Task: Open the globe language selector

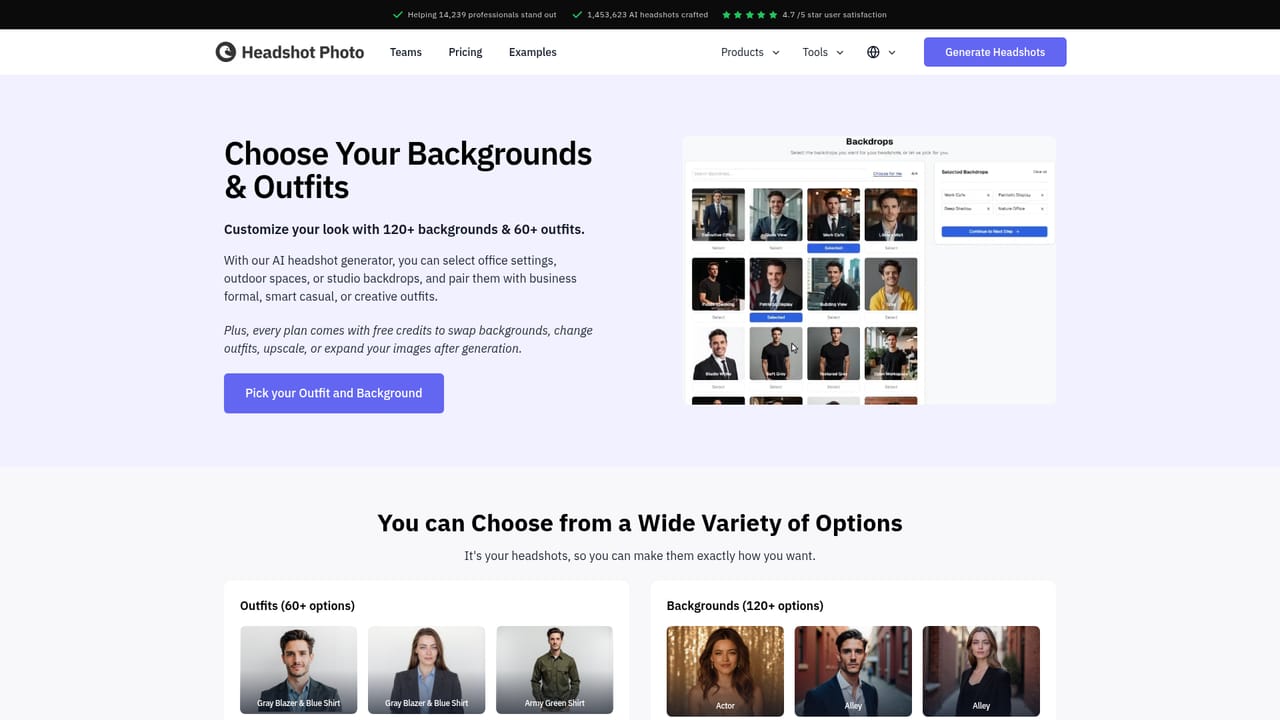Action: click(x=881, y=52)
